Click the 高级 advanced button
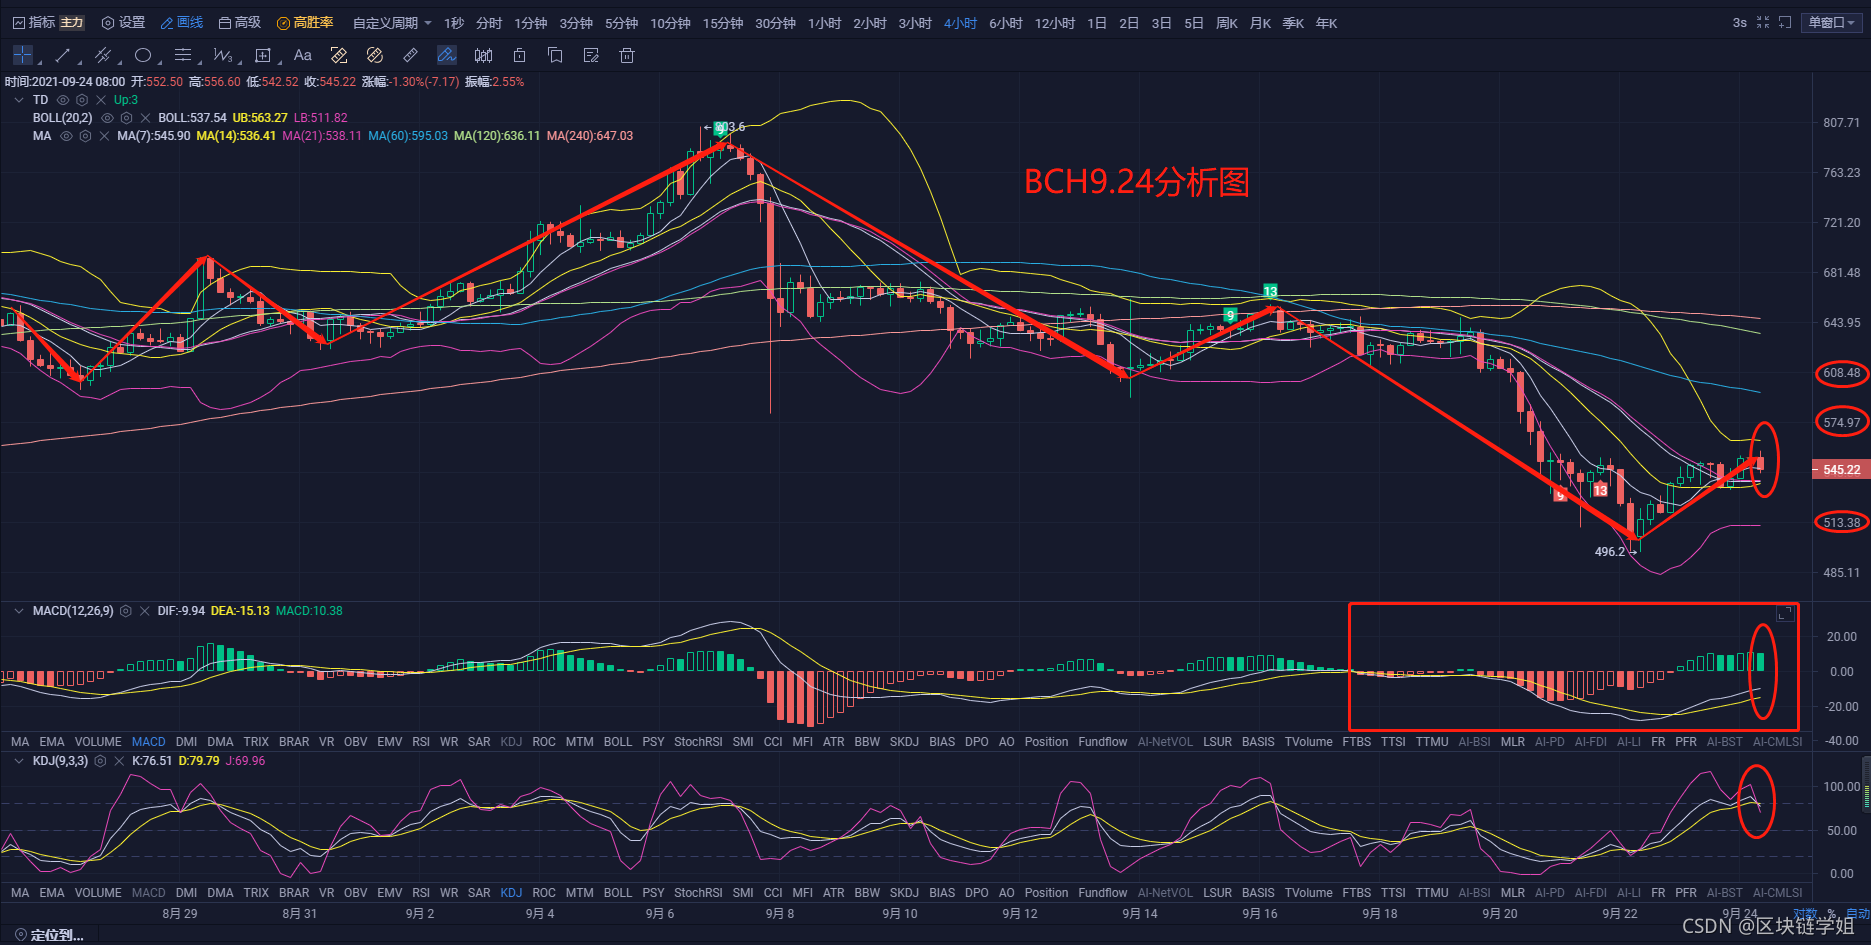Image resolution: width=1871 pixels, height=945 pixels. coord(240,22)
